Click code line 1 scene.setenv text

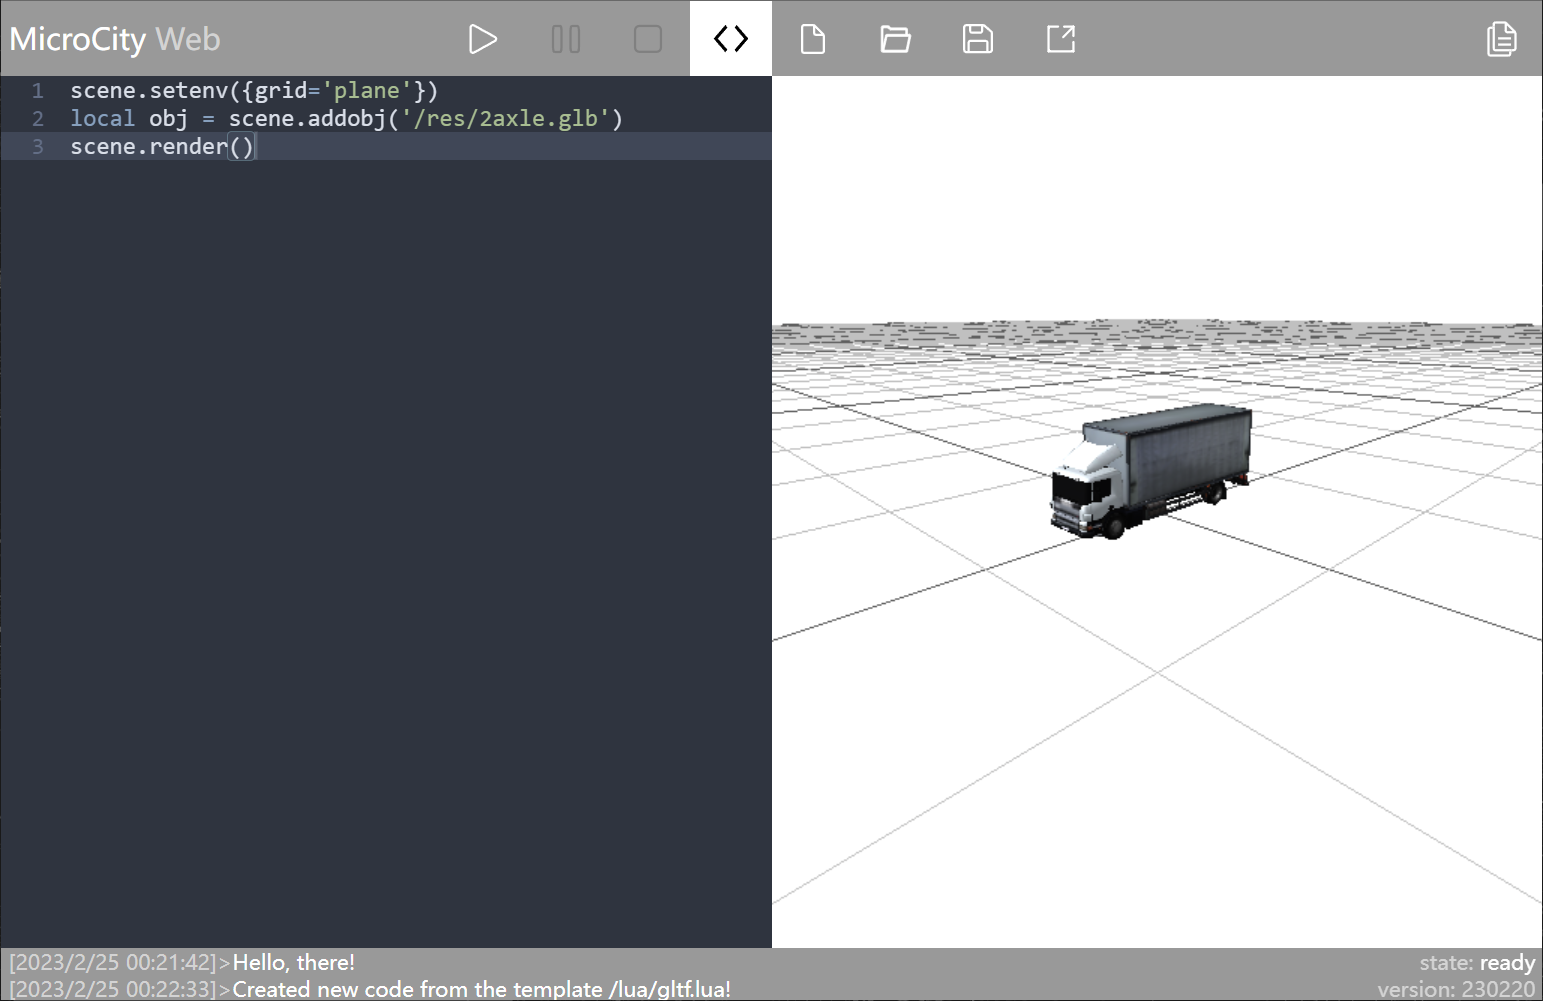[x=254, y=90]
